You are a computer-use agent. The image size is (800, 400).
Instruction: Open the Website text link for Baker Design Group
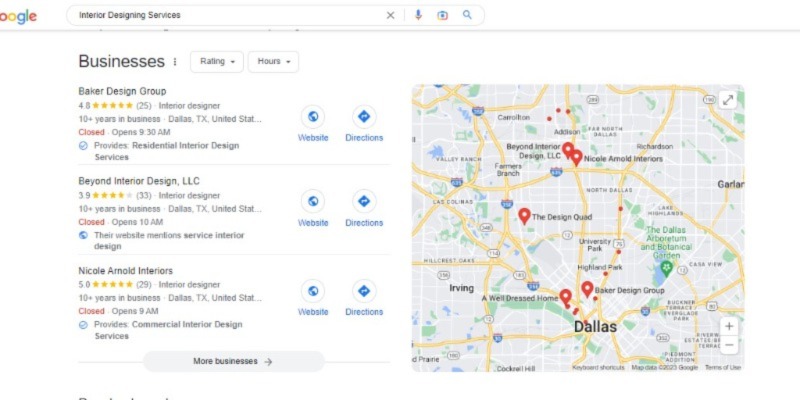coord(313,138)
